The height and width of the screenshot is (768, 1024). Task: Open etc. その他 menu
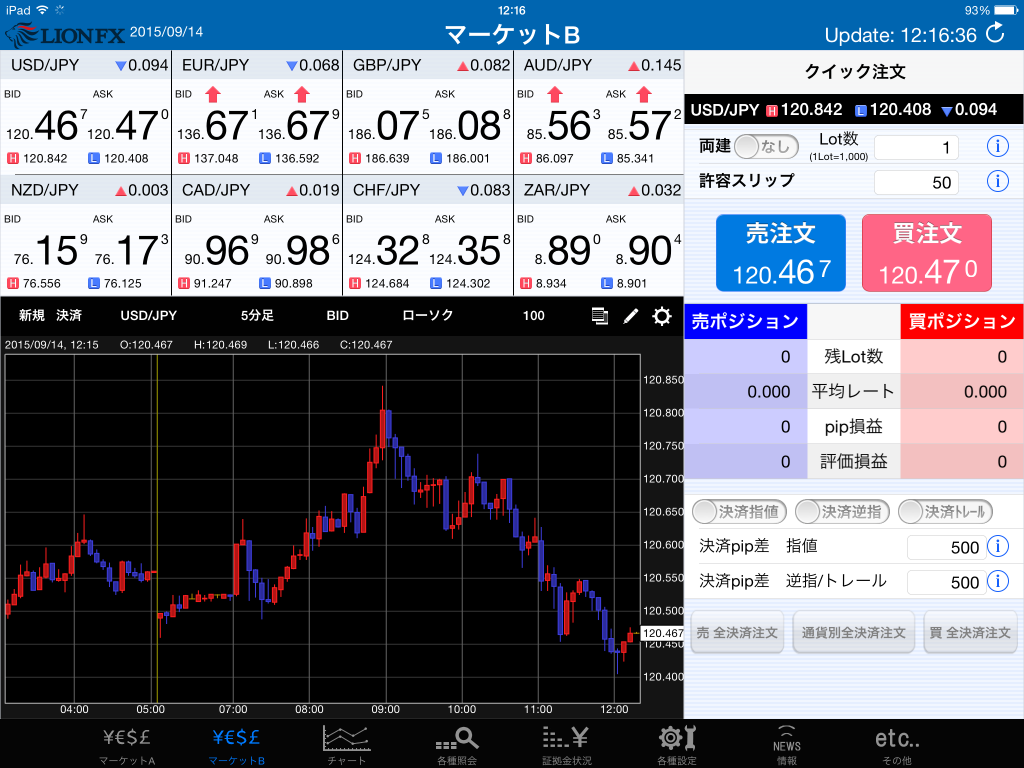897,746
